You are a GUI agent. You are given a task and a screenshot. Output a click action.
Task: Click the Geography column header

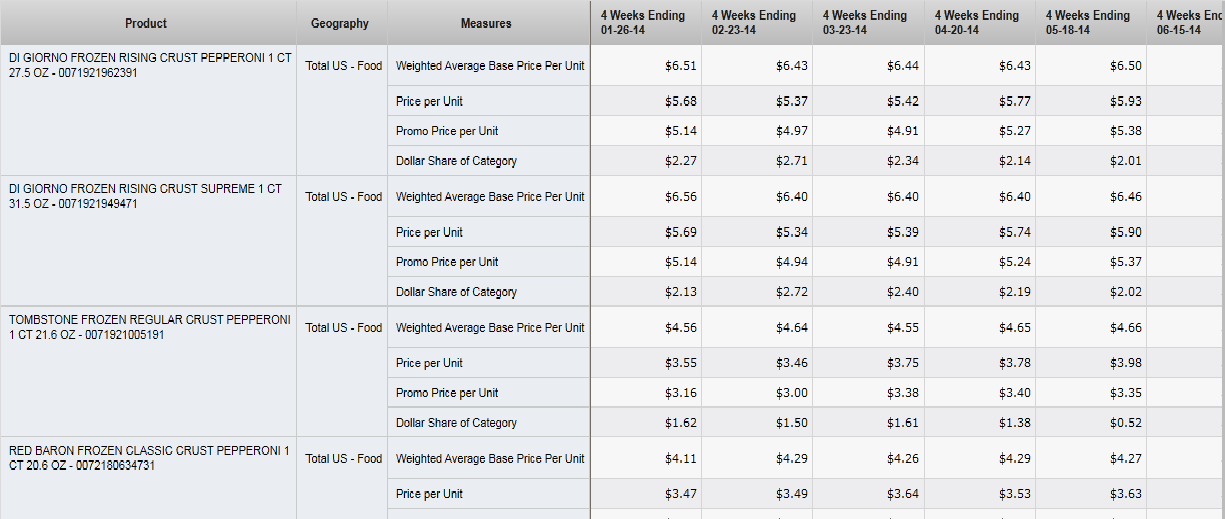pyautogui.click(x=340, y=23)
